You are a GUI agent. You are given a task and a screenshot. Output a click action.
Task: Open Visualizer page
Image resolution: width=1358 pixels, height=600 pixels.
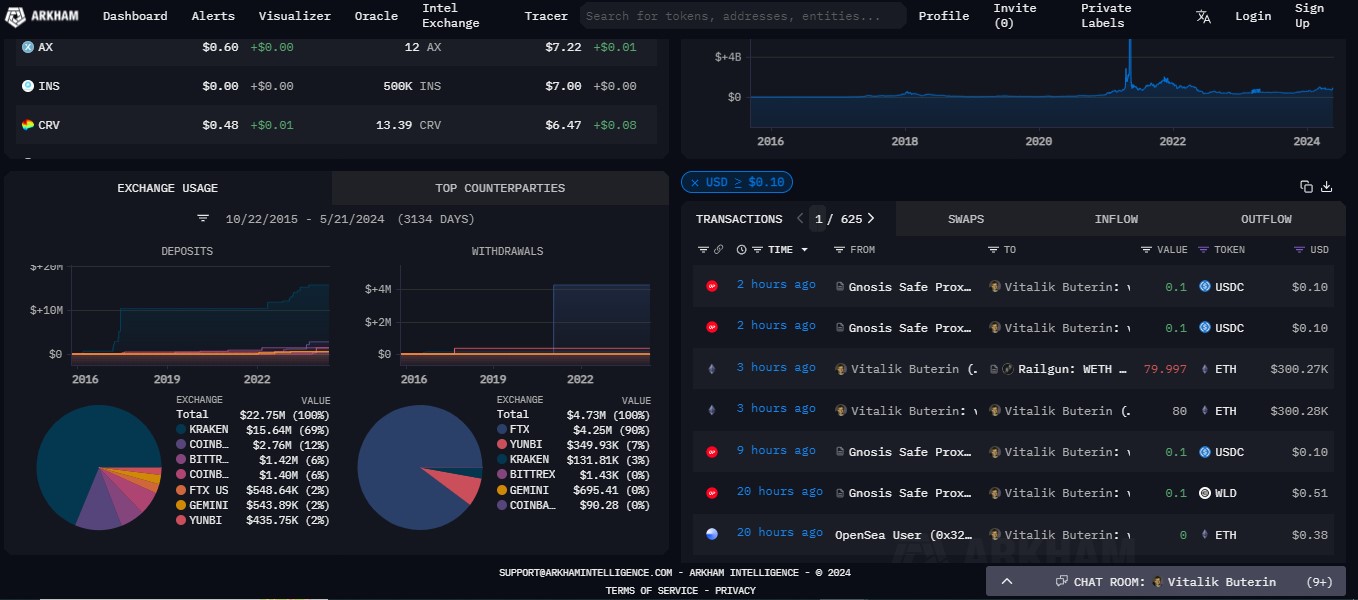click(295, 16)
